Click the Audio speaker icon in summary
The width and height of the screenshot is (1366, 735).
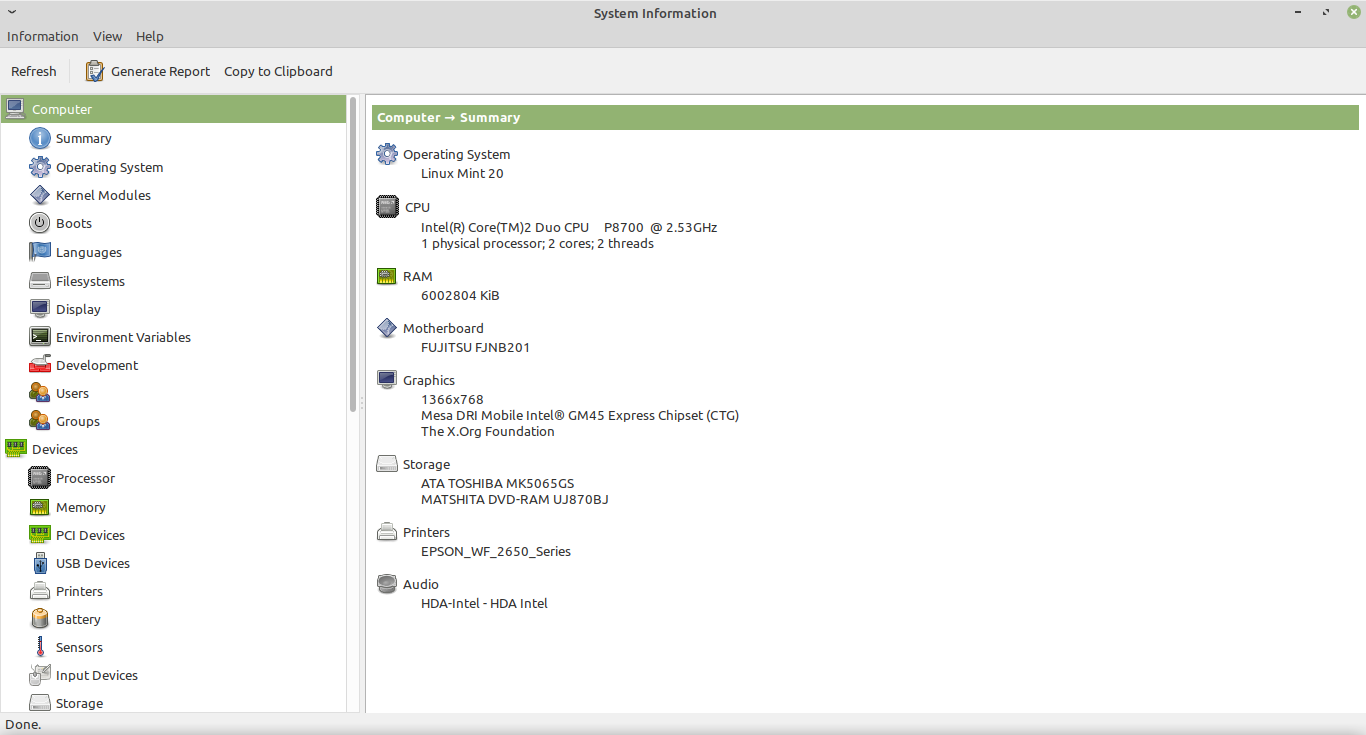point(387,584)
